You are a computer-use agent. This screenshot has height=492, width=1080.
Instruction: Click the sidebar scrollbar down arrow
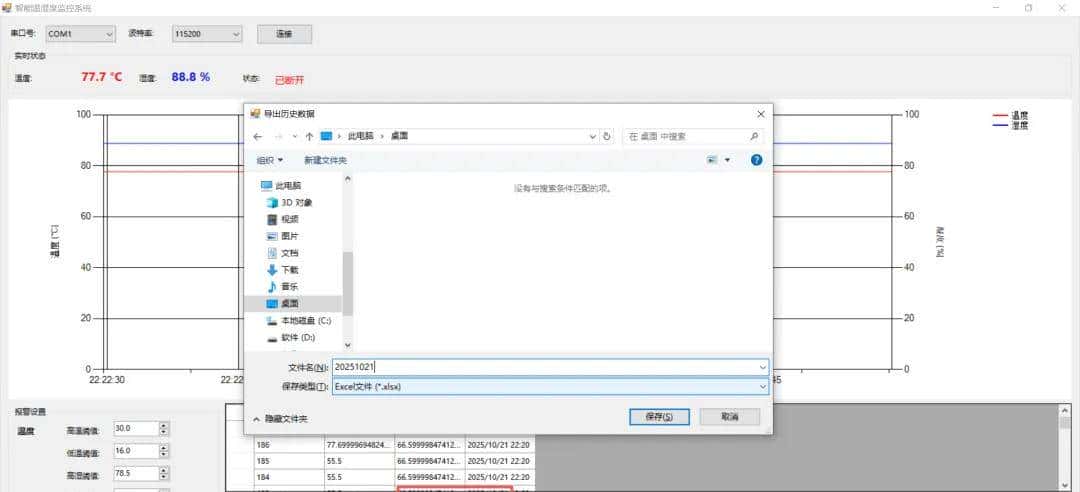(348, 345)
